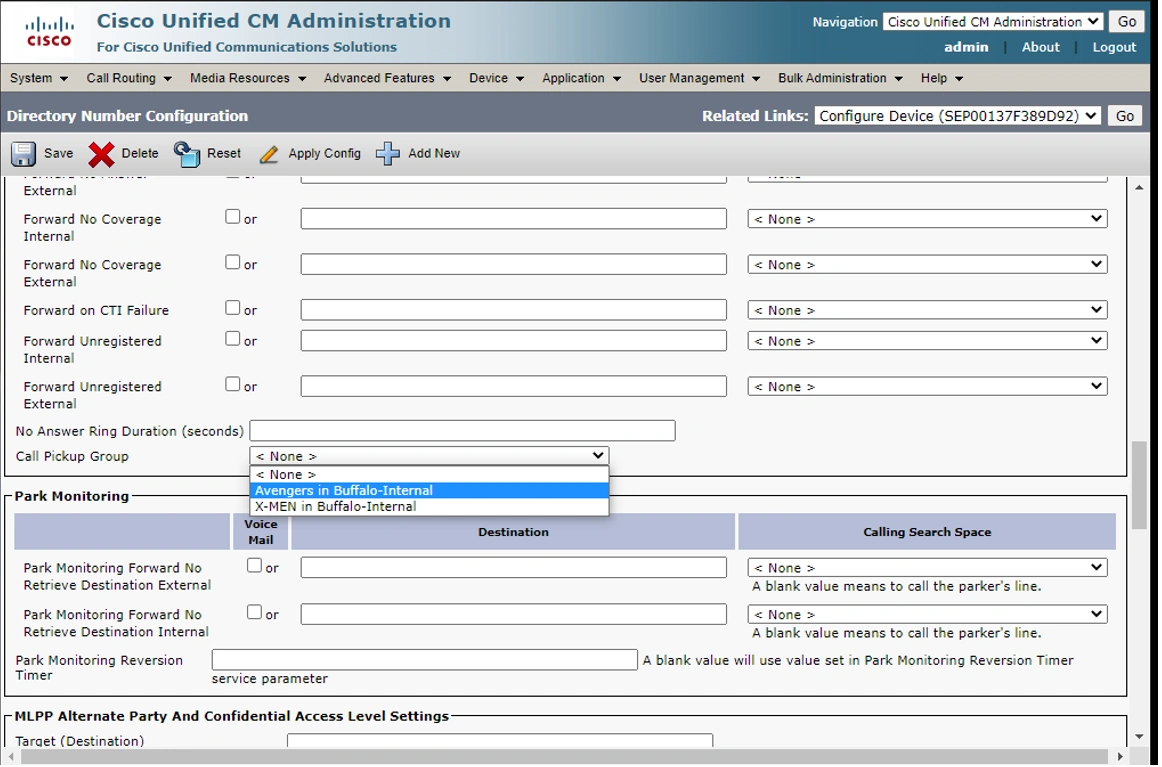This screenshot has height=767, width=1162.
Task: Click the red X Delete icon
Action: (x=102, y=154)
